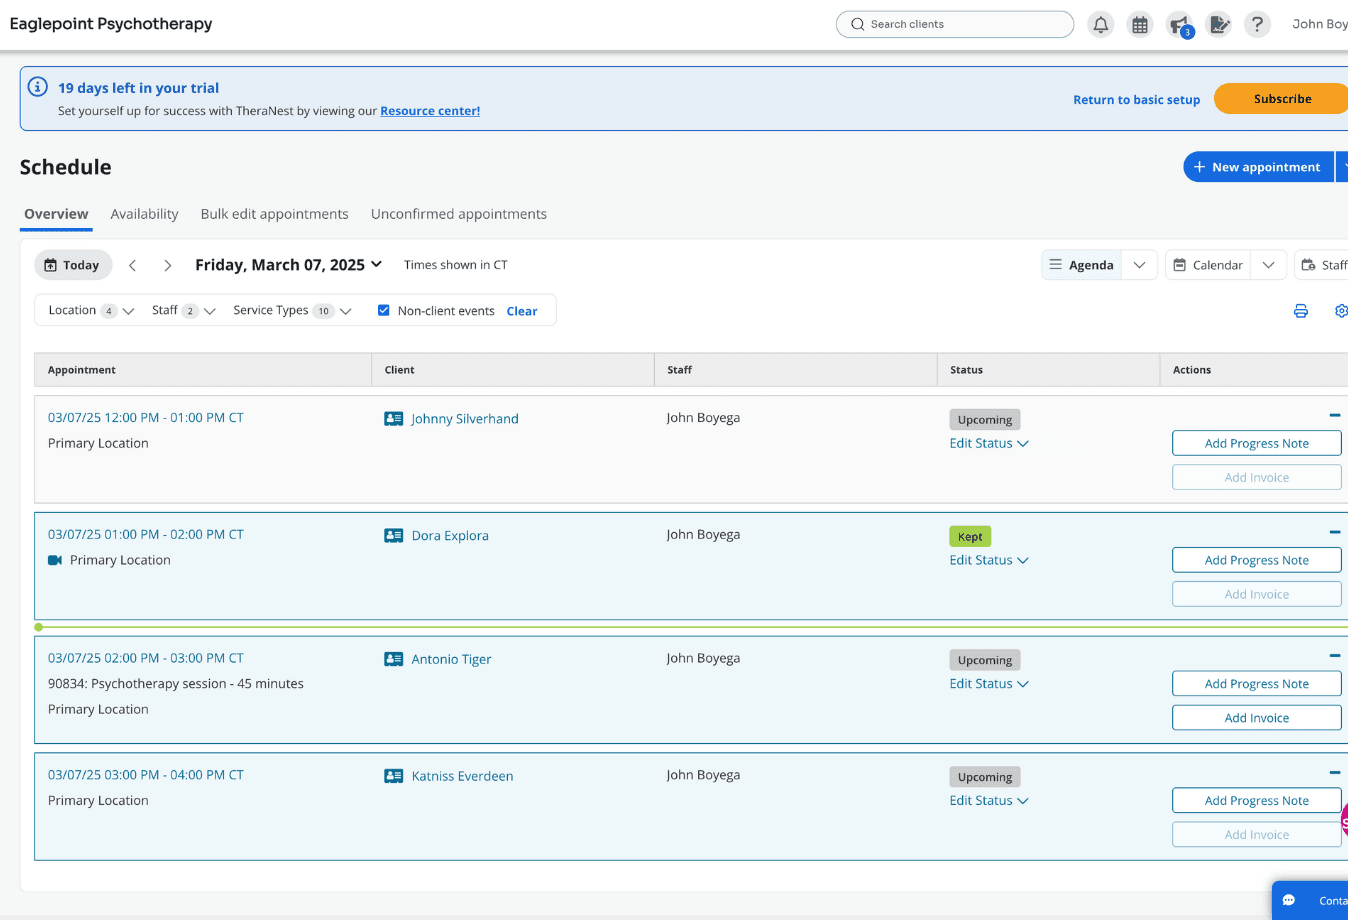
Task: Switch to the Availability tab
Action: [144, 214]
